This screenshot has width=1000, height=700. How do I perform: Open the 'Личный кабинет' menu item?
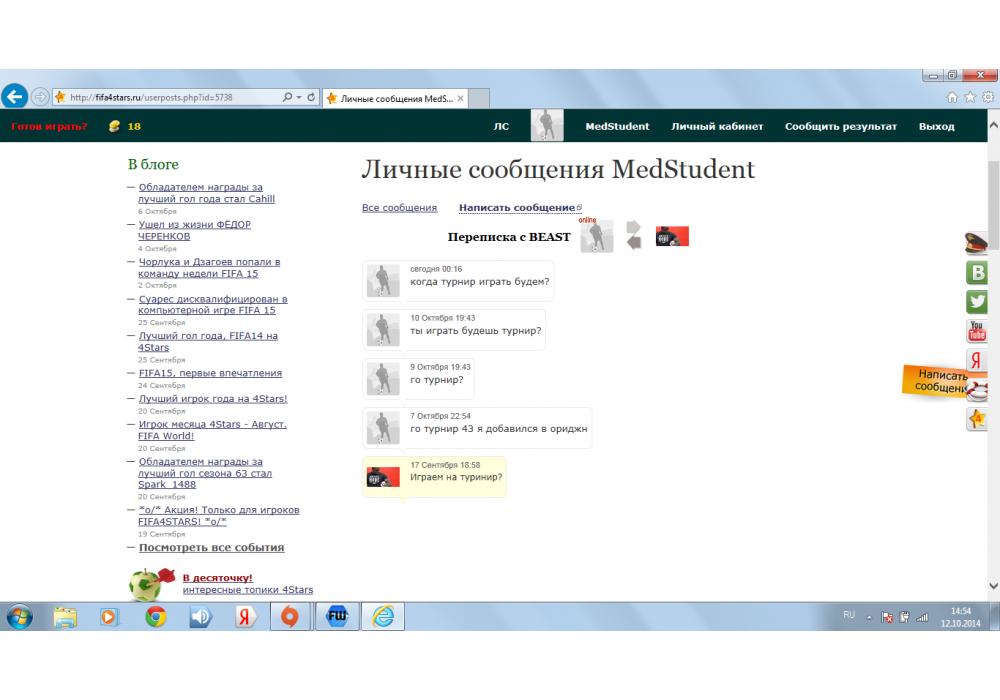(717, 127)
